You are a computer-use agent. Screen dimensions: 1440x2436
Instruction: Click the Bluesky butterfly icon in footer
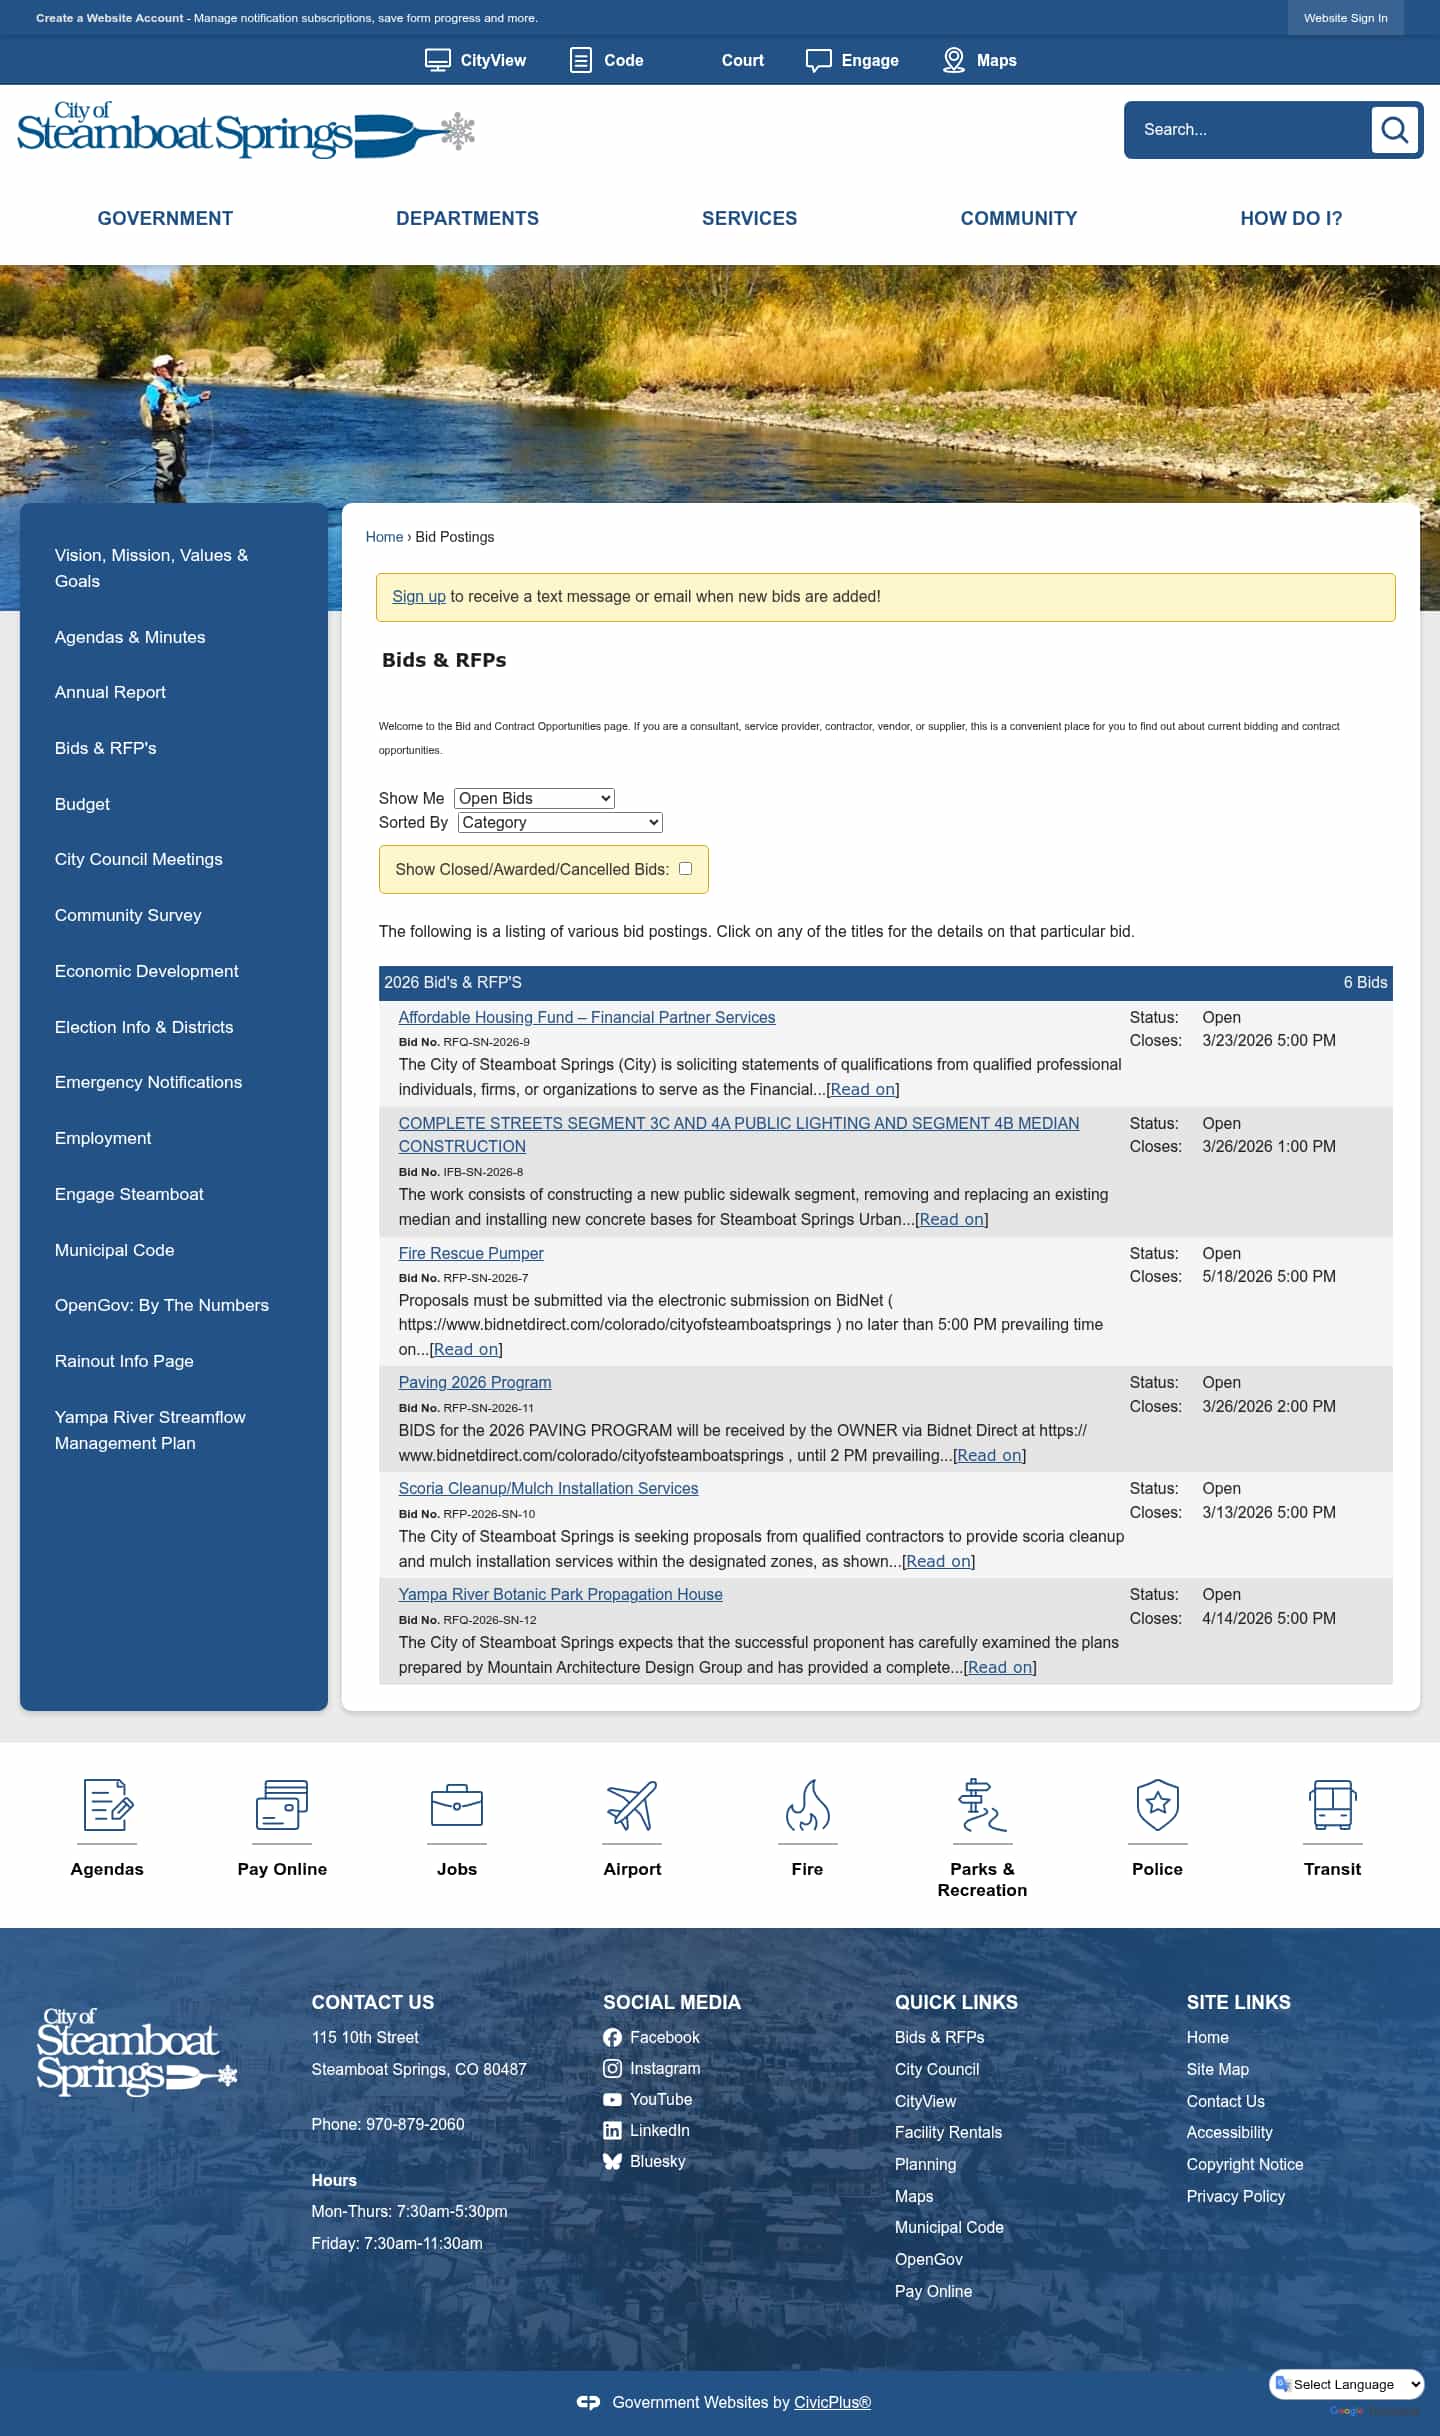tap(612, 2162)
